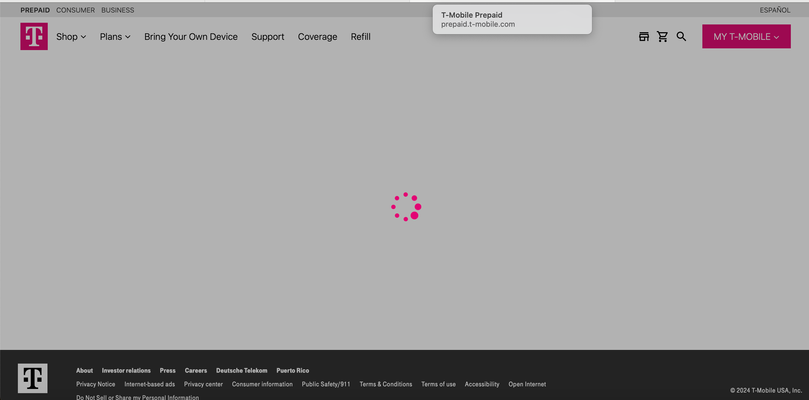Open the Privacy center link
809x400 pixels.
[203, 384]
